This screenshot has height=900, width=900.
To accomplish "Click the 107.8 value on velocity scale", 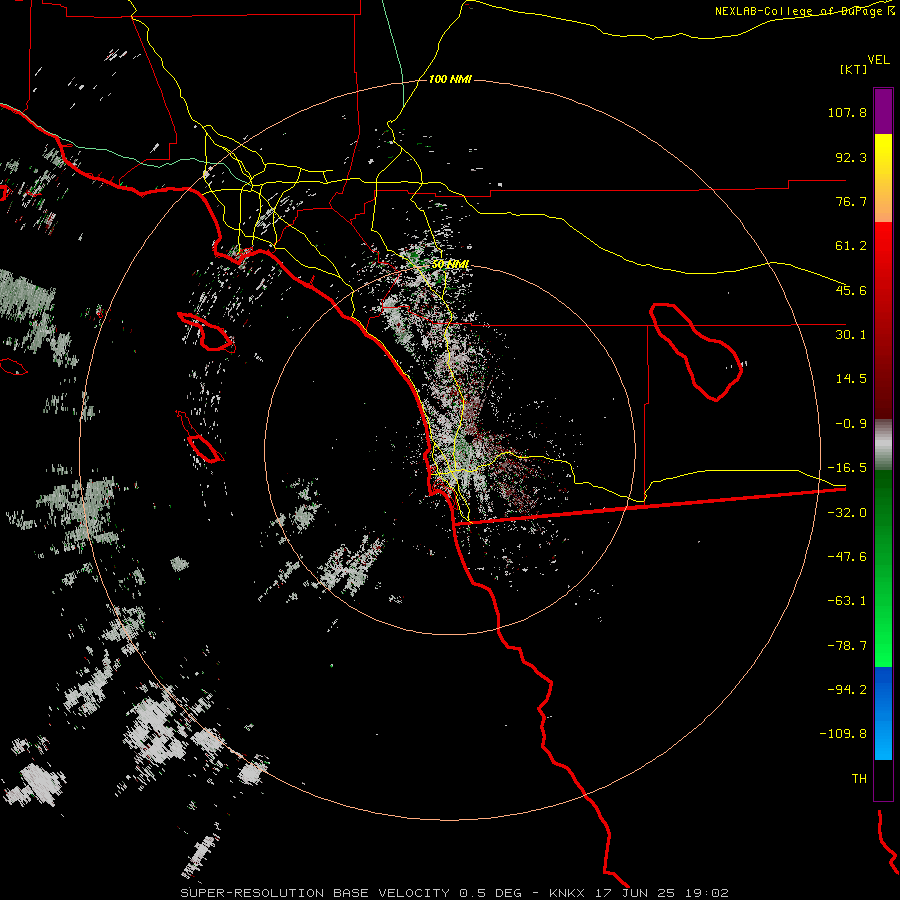I will pos(847,112).
